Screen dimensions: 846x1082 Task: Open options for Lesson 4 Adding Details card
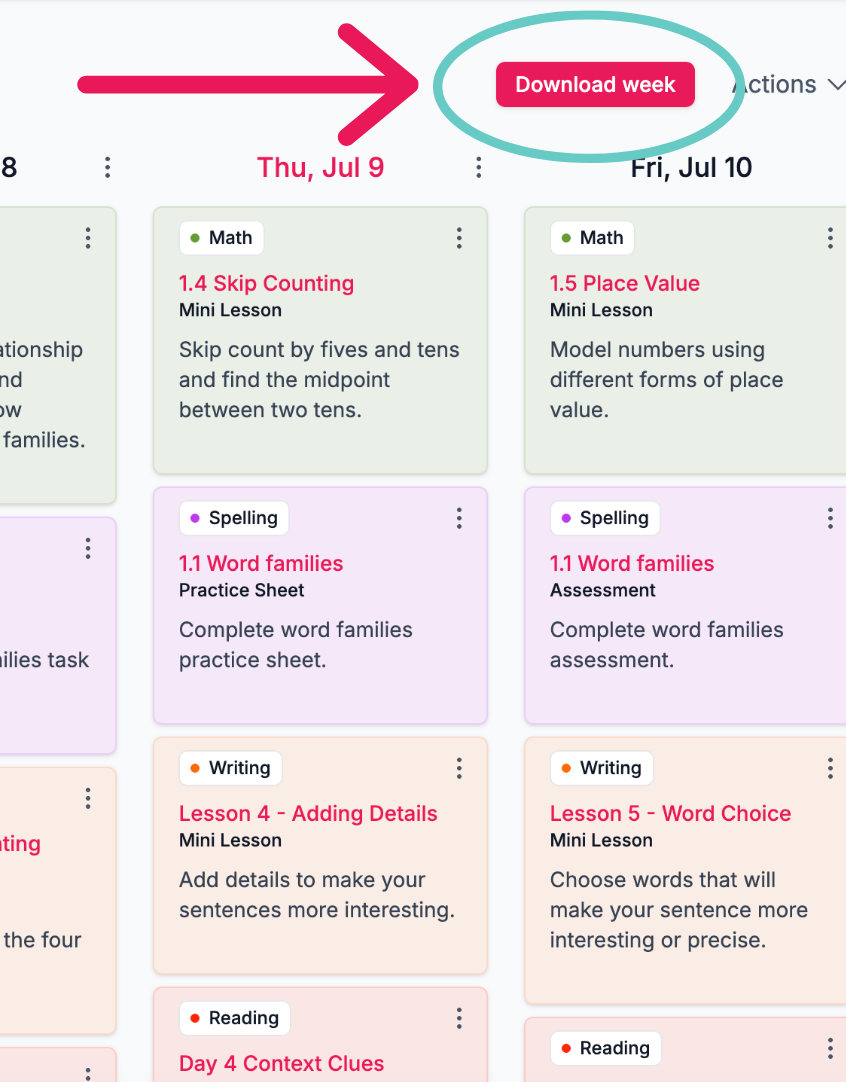tap(459, 768)
